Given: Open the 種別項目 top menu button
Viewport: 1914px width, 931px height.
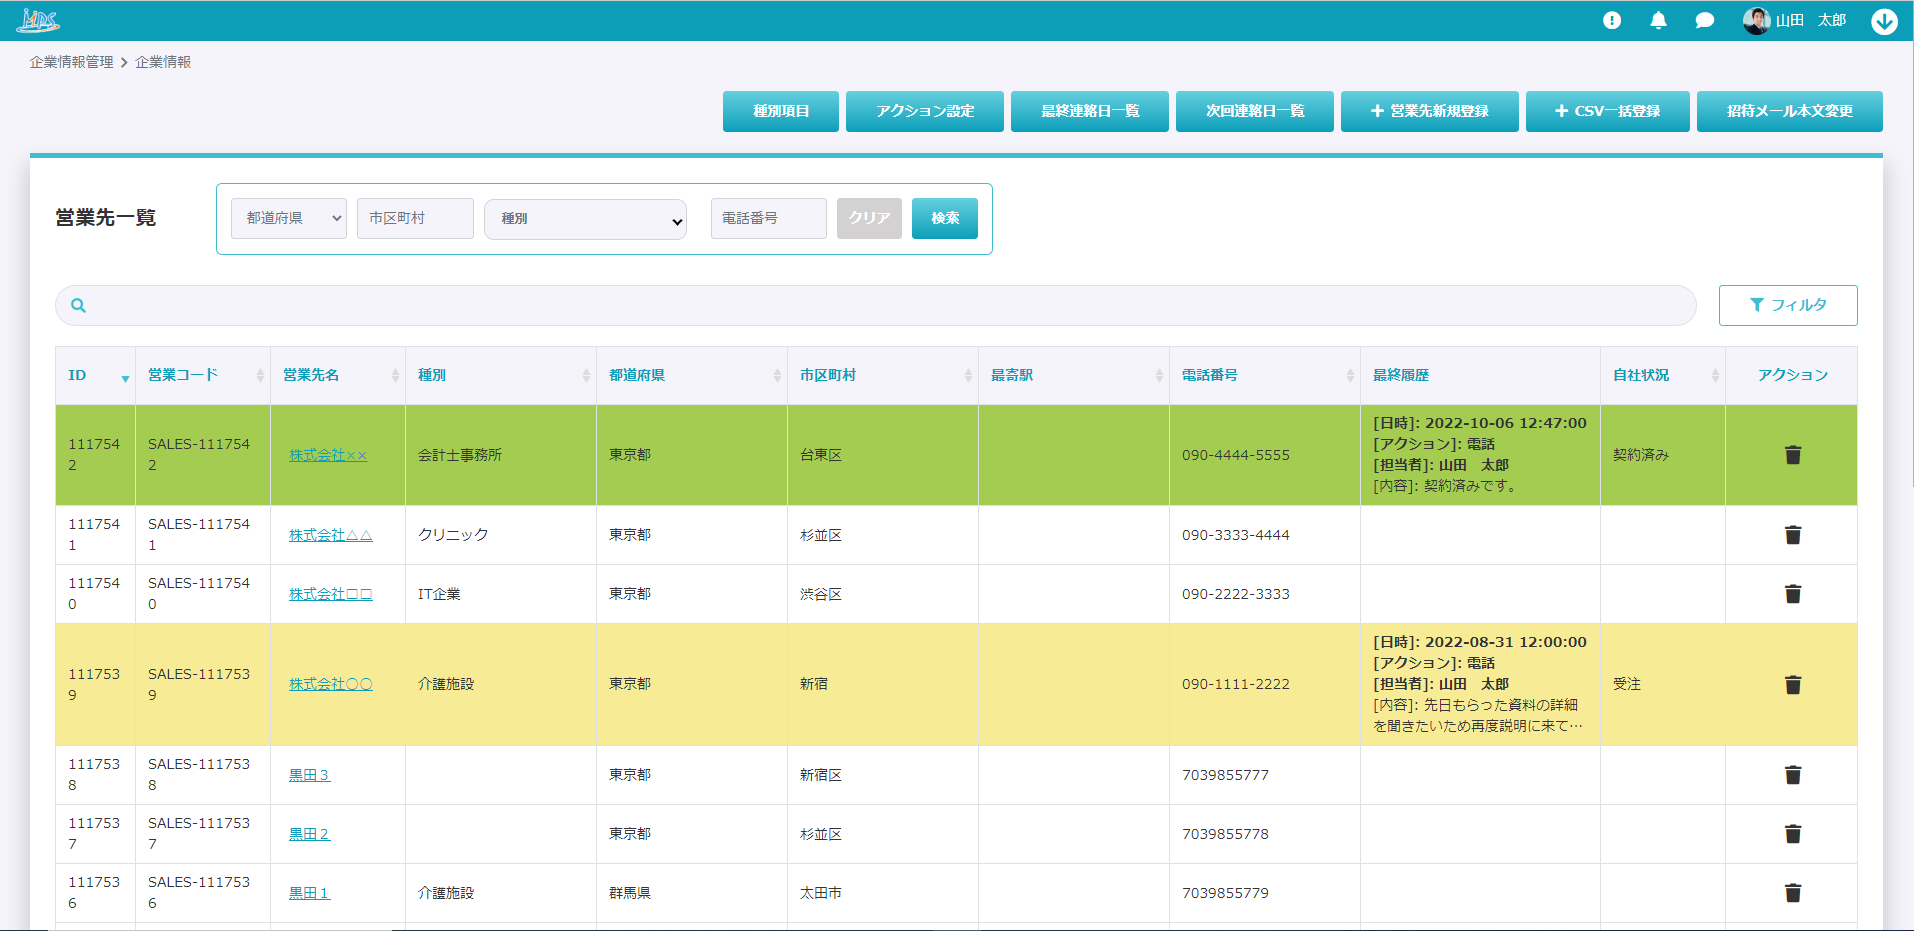Looking at the screenshot, I should pyautogui.click(x=780, y=111).
